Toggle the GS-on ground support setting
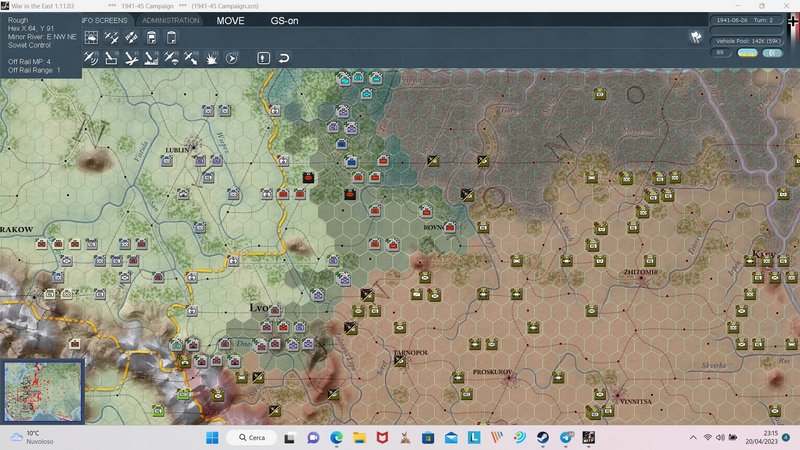The height and width of the screenshot is (450, 800). coord(284,21)
